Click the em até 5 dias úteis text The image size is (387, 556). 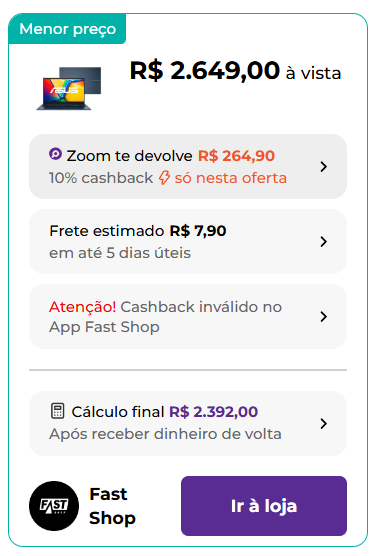(x=120, y=253)
